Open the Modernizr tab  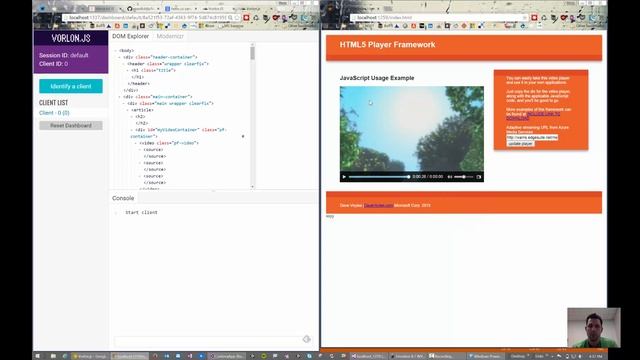pos(170,36)
